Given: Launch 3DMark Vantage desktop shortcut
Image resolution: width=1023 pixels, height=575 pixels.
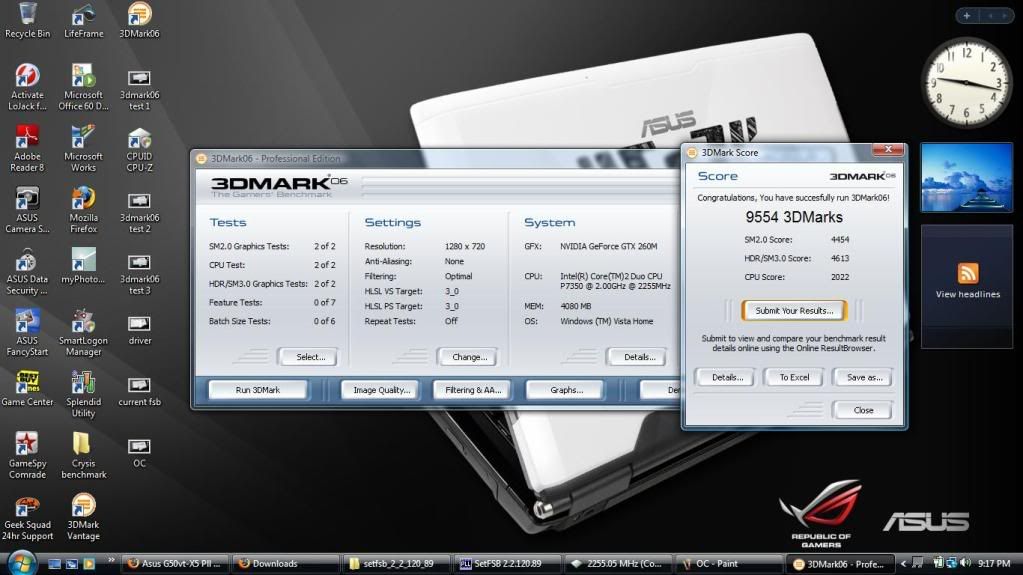Looking at the screenshot, I should [x=84, y=517].
